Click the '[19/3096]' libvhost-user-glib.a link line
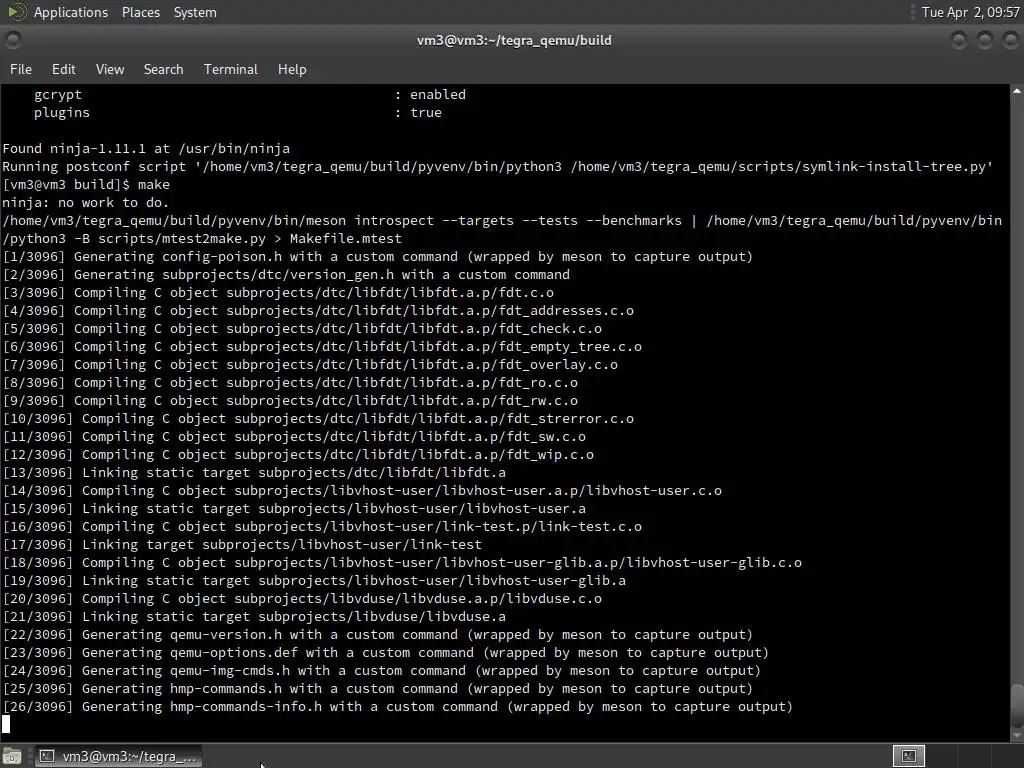Viewport: 1024px width, 768px height. 314,581
